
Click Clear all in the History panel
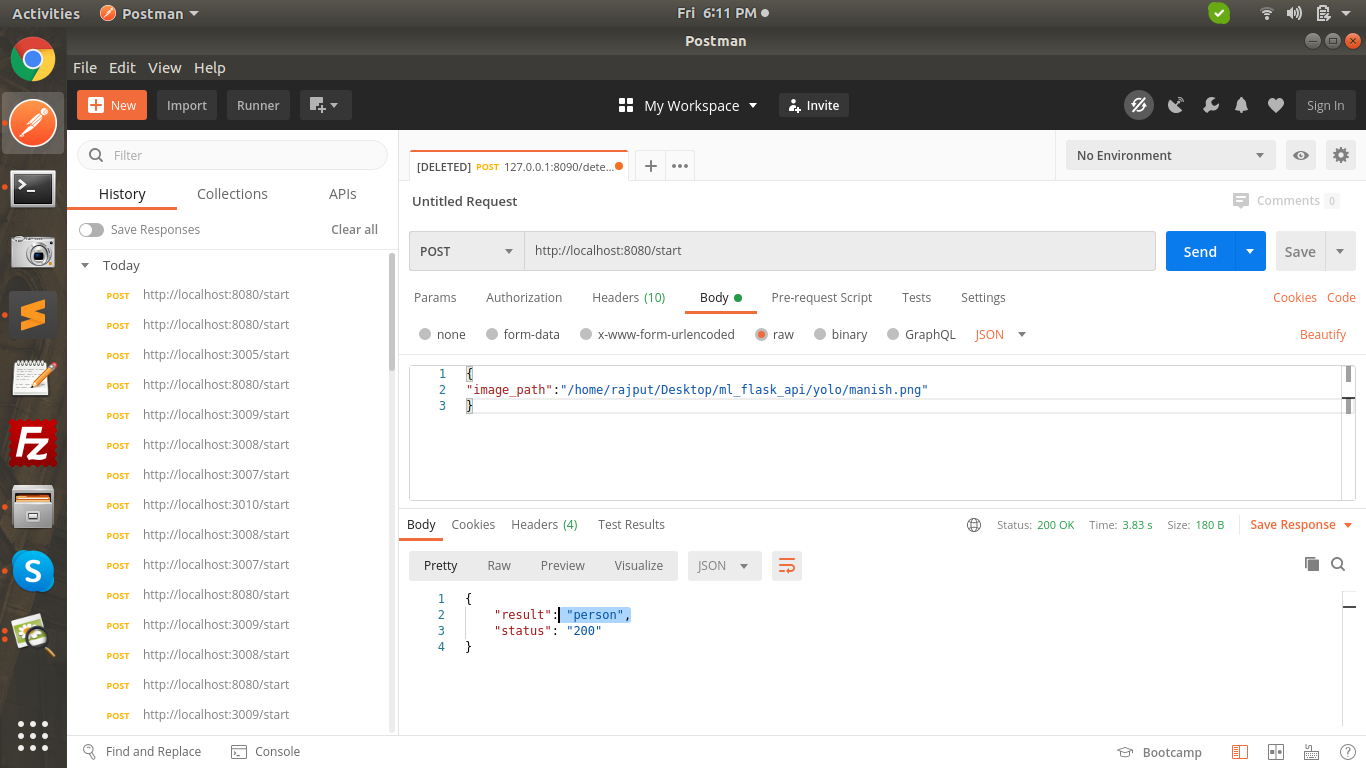(x=354, y=229)
